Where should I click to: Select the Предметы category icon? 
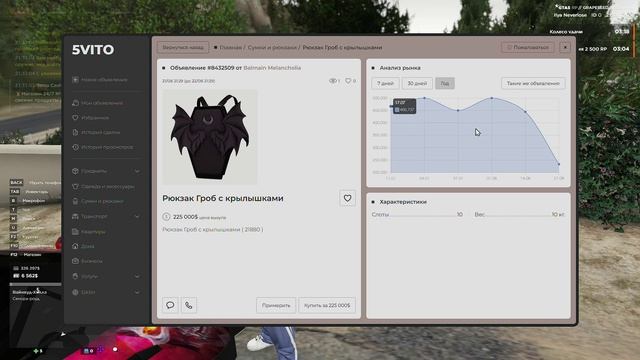click(x=75, y=171)
